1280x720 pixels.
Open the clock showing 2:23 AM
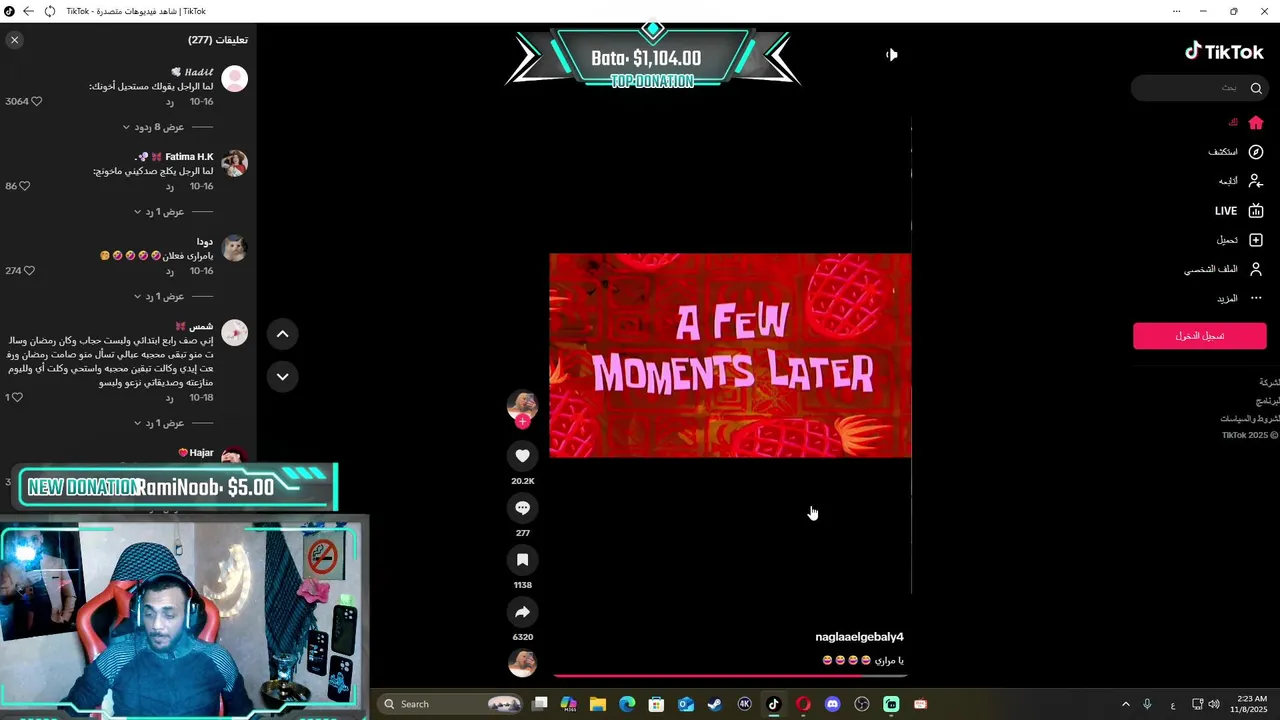point(1250,704)
